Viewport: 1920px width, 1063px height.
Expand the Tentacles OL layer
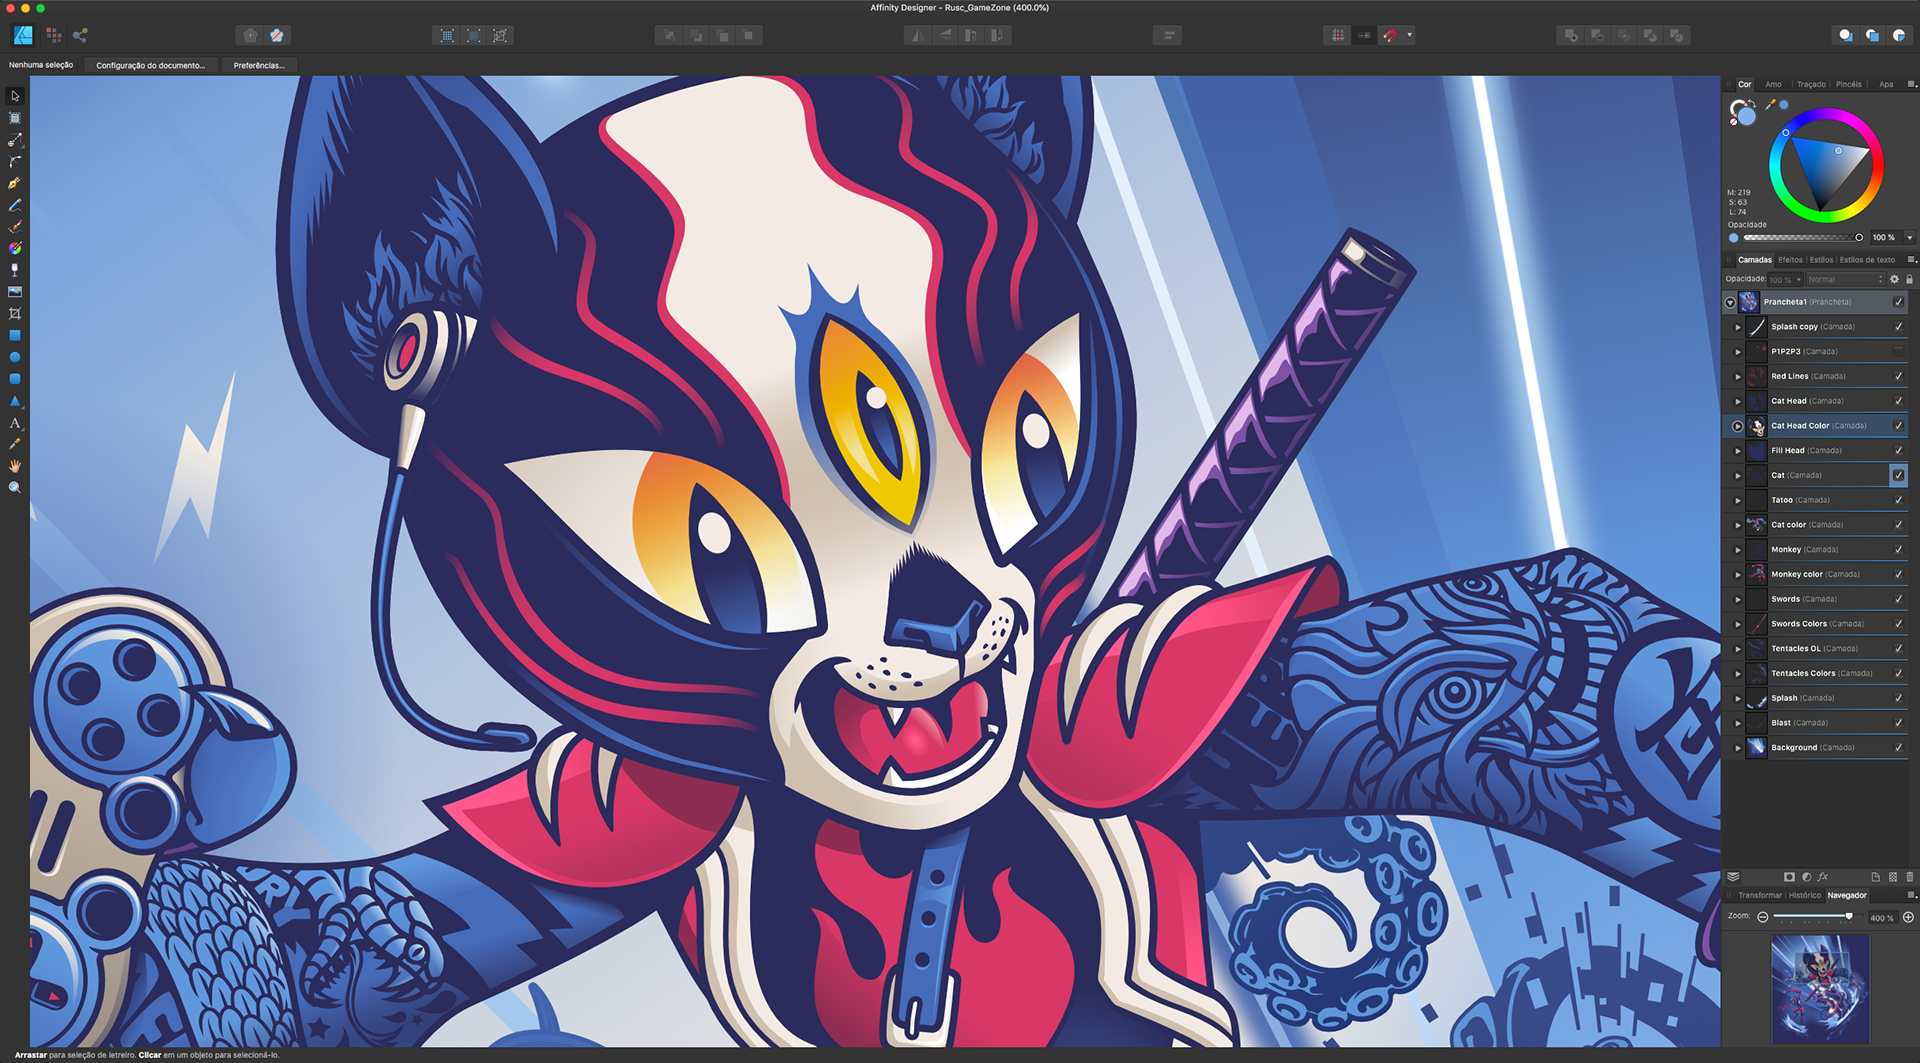click(x=1738, y=649)
